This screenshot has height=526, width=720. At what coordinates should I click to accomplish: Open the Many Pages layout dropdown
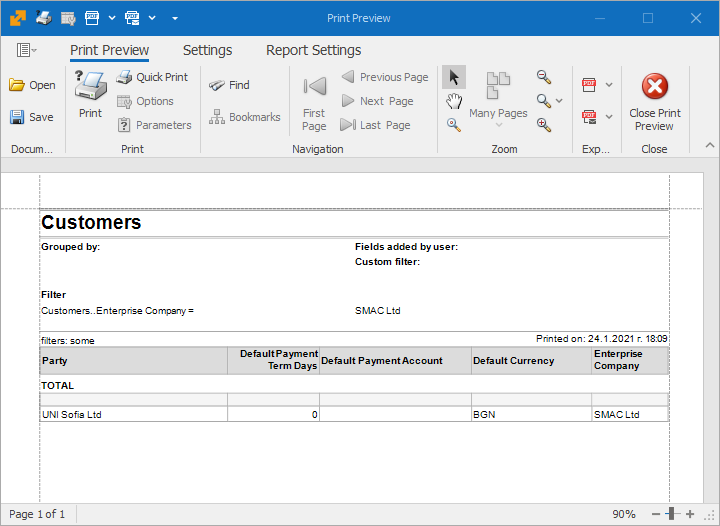pyautogui.click(x=498, y=100)
